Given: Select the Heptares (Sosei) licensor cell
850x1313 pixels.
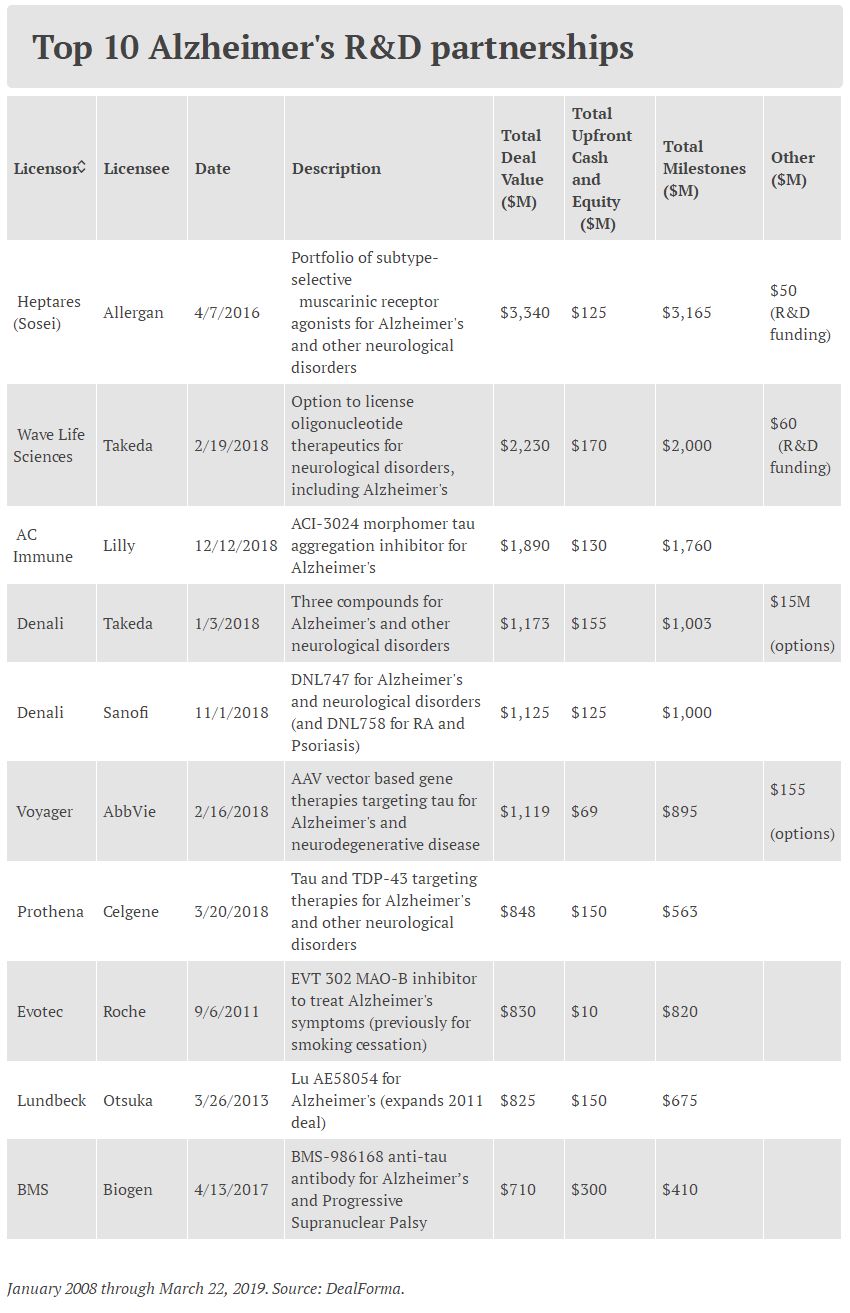Looking at the screenshot, I should [49, 312].
